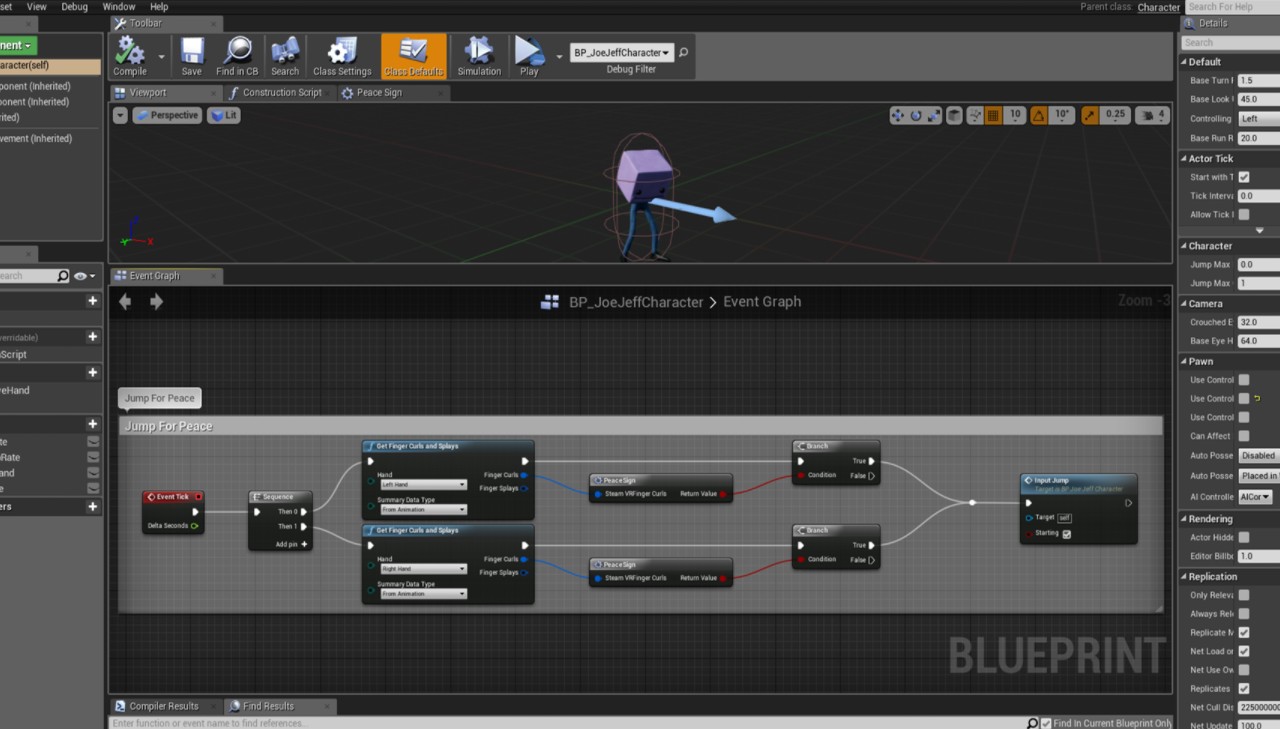
Task: Open the Left Hand dropdown on node
Action: pyautogui.click(x=423, y=485)
